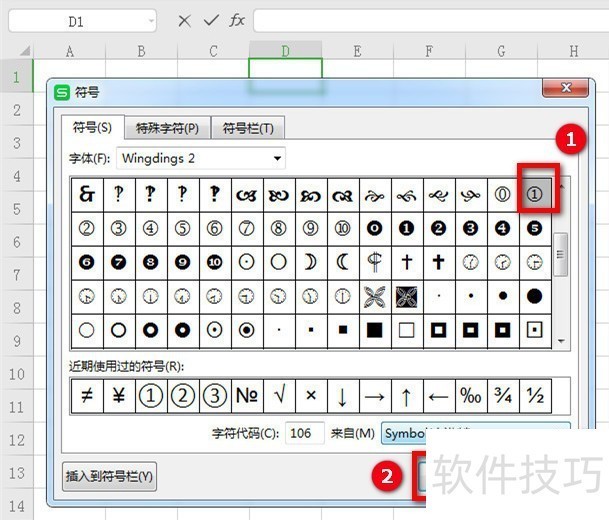
Task: Click the 字符代码 field showing 106
Action: tap(305, 433)
